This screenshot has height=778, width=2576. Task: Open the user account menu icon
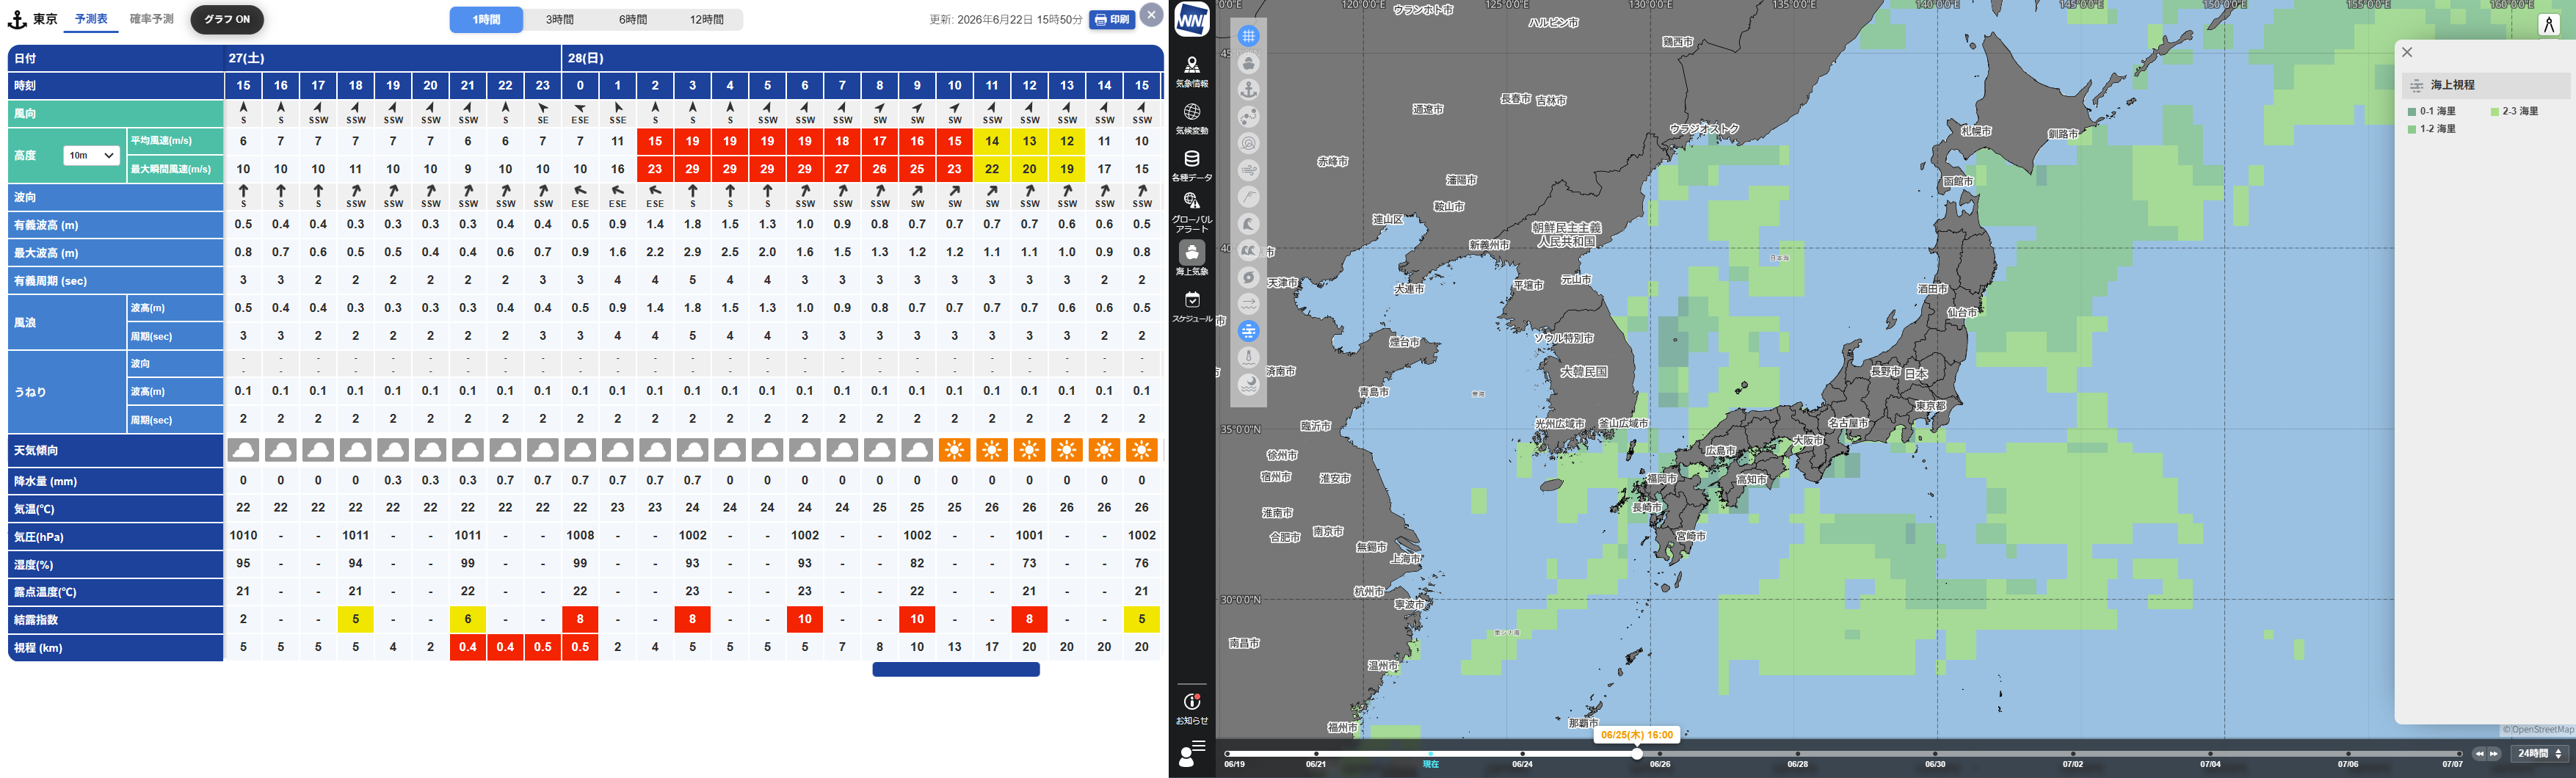coord(1192,754)
